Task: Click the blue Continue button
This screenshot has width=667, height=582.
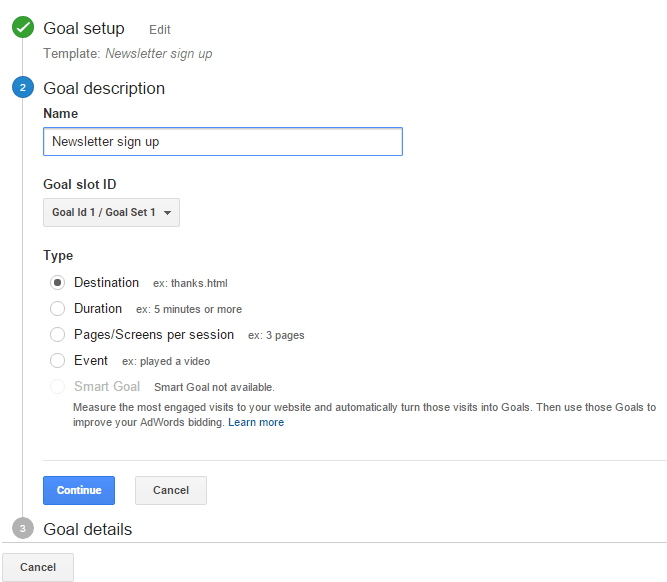Action: tap(79, 490)
